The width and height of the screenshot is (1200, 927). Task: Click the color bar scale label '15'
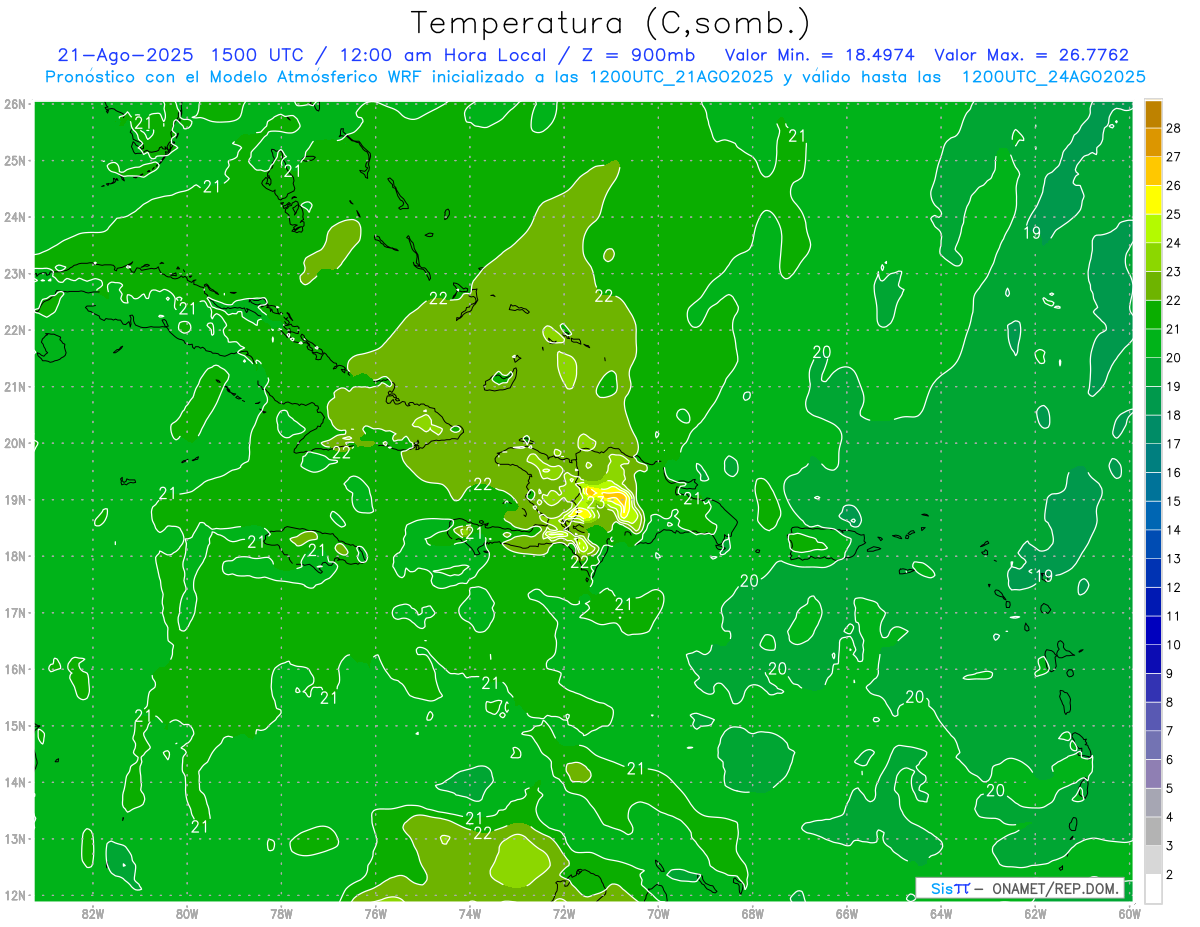click(1173, 501)
